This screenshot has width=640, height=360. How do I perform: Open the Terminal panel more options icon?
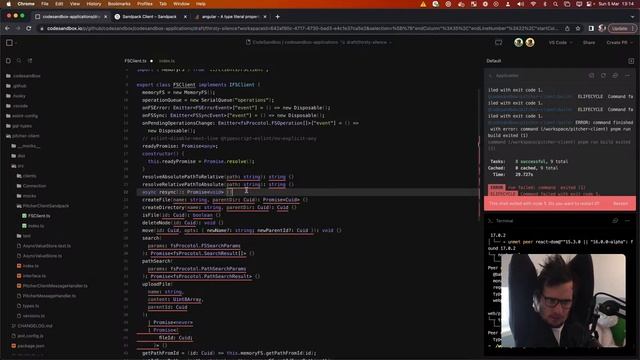(x=627, y=221)
